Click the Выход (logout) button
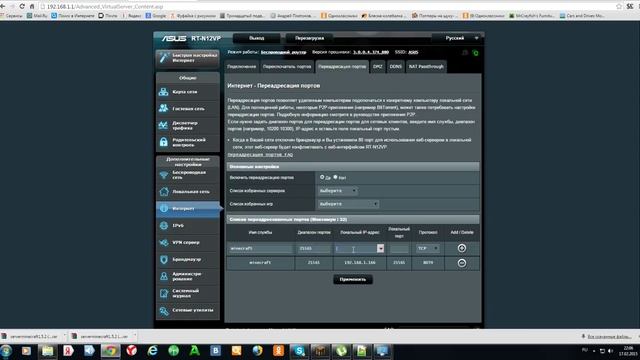This screenshot has height=360, width=640. tap(256, 38)
